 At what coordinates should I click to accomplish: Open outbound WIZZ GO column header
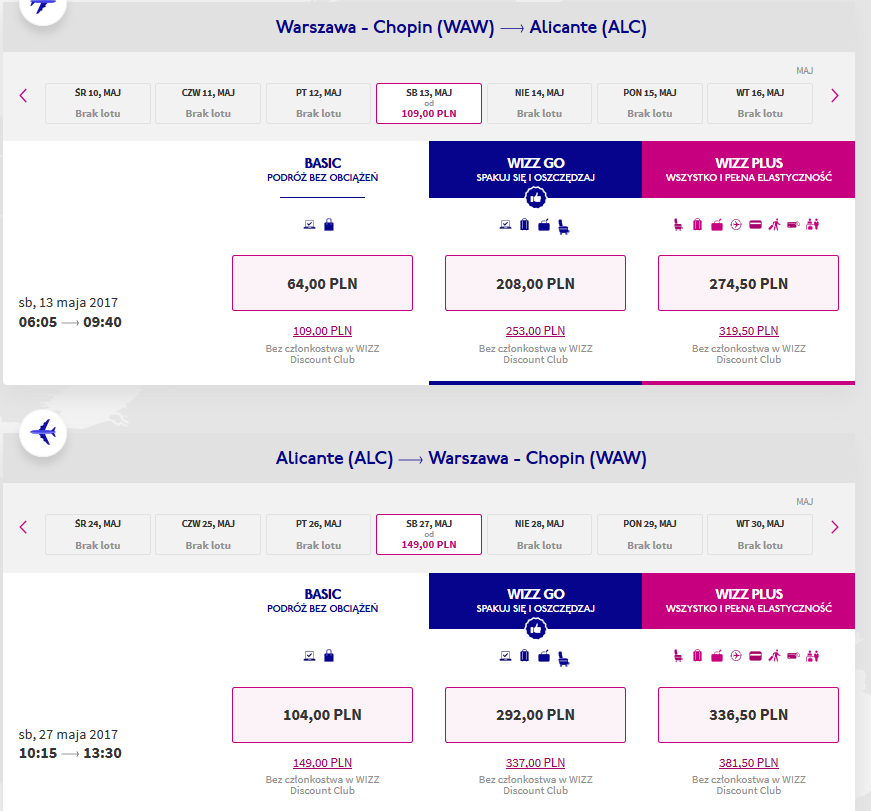pos(535,169)
